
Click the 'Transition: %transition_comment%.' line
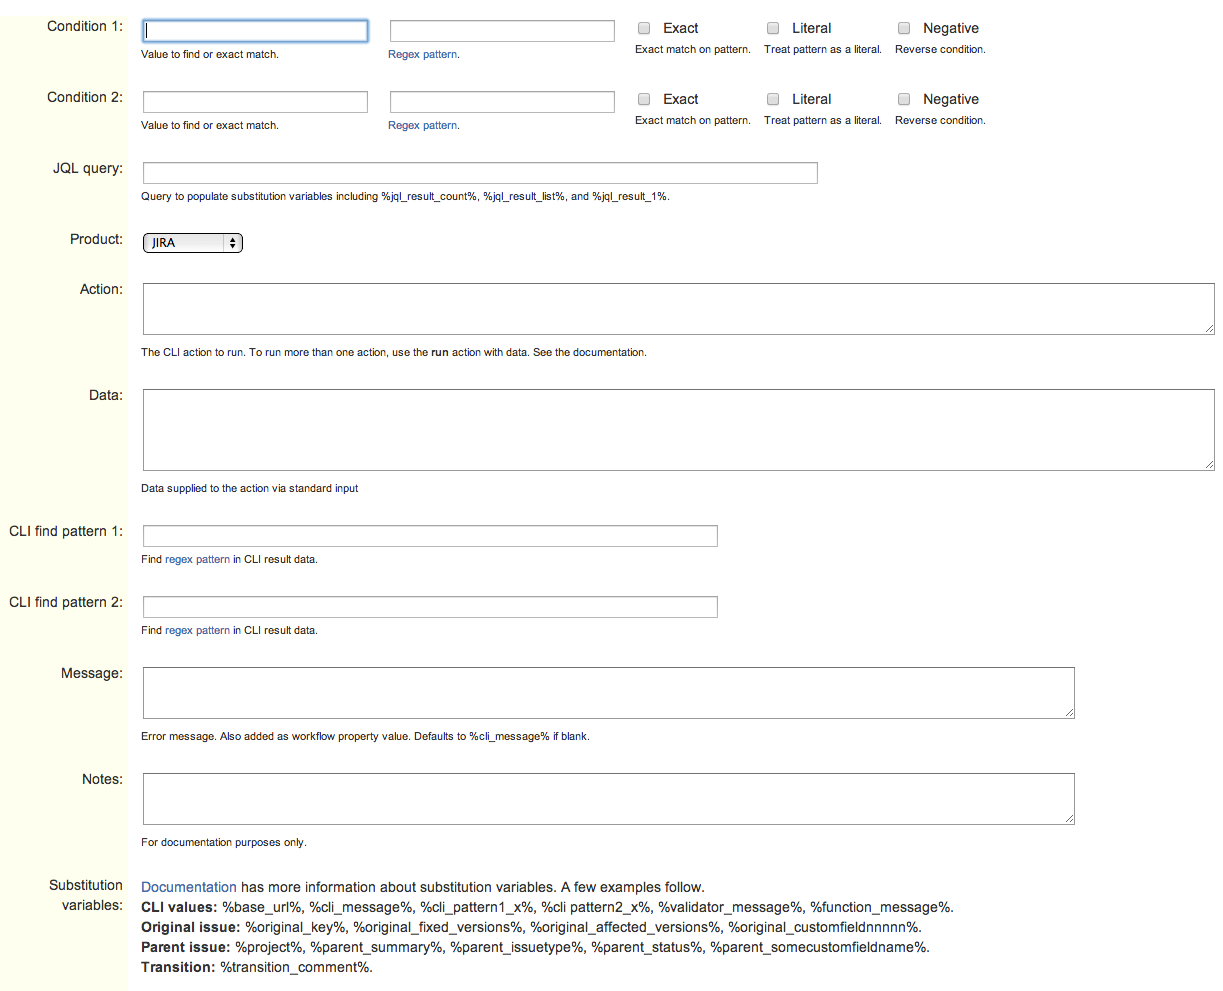click(x=257, y=968)
